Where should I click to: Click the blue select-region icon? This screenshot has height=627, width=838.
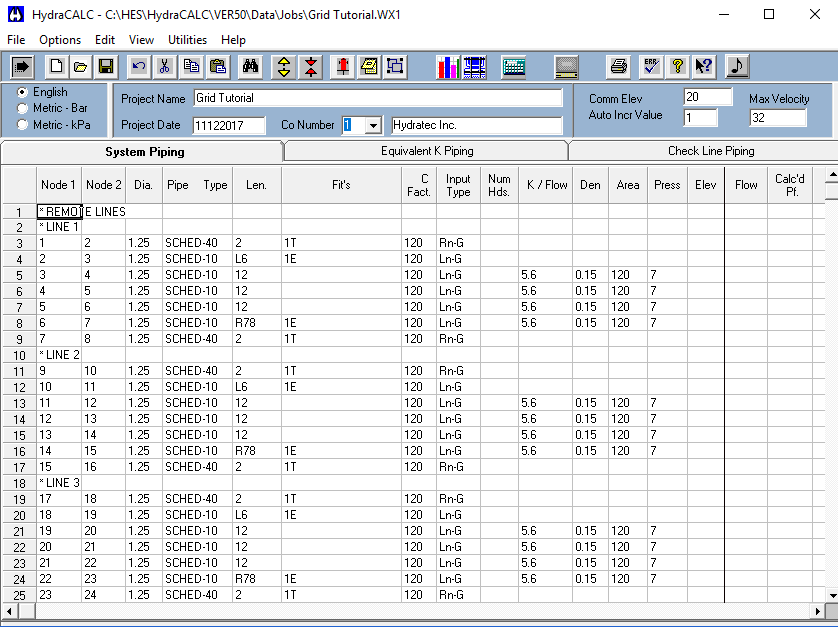coord(395,66)
